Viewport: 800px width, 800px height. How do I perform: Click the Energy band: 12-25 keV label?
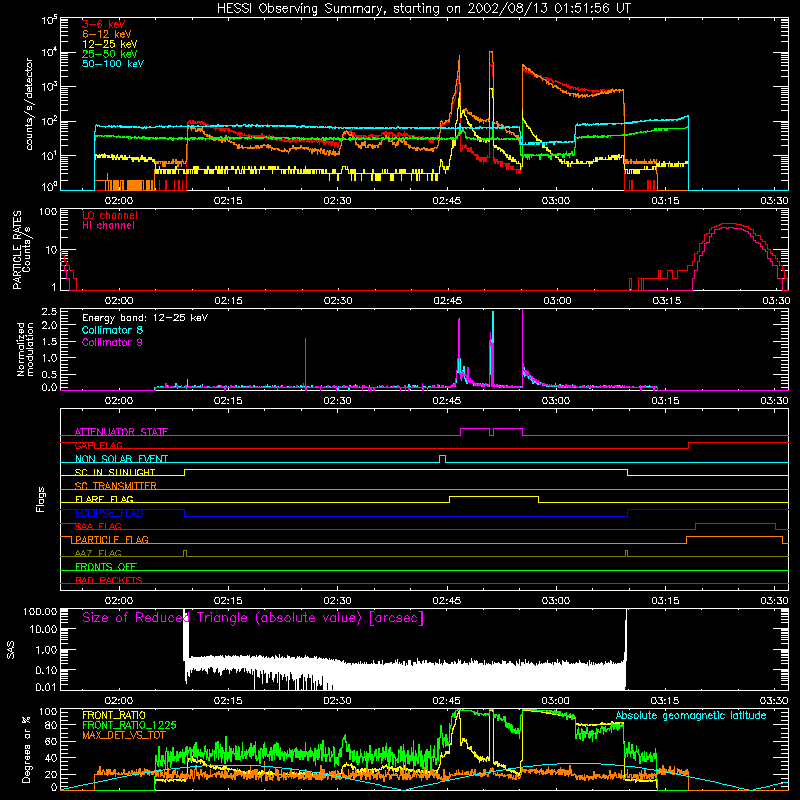(145, 318)
